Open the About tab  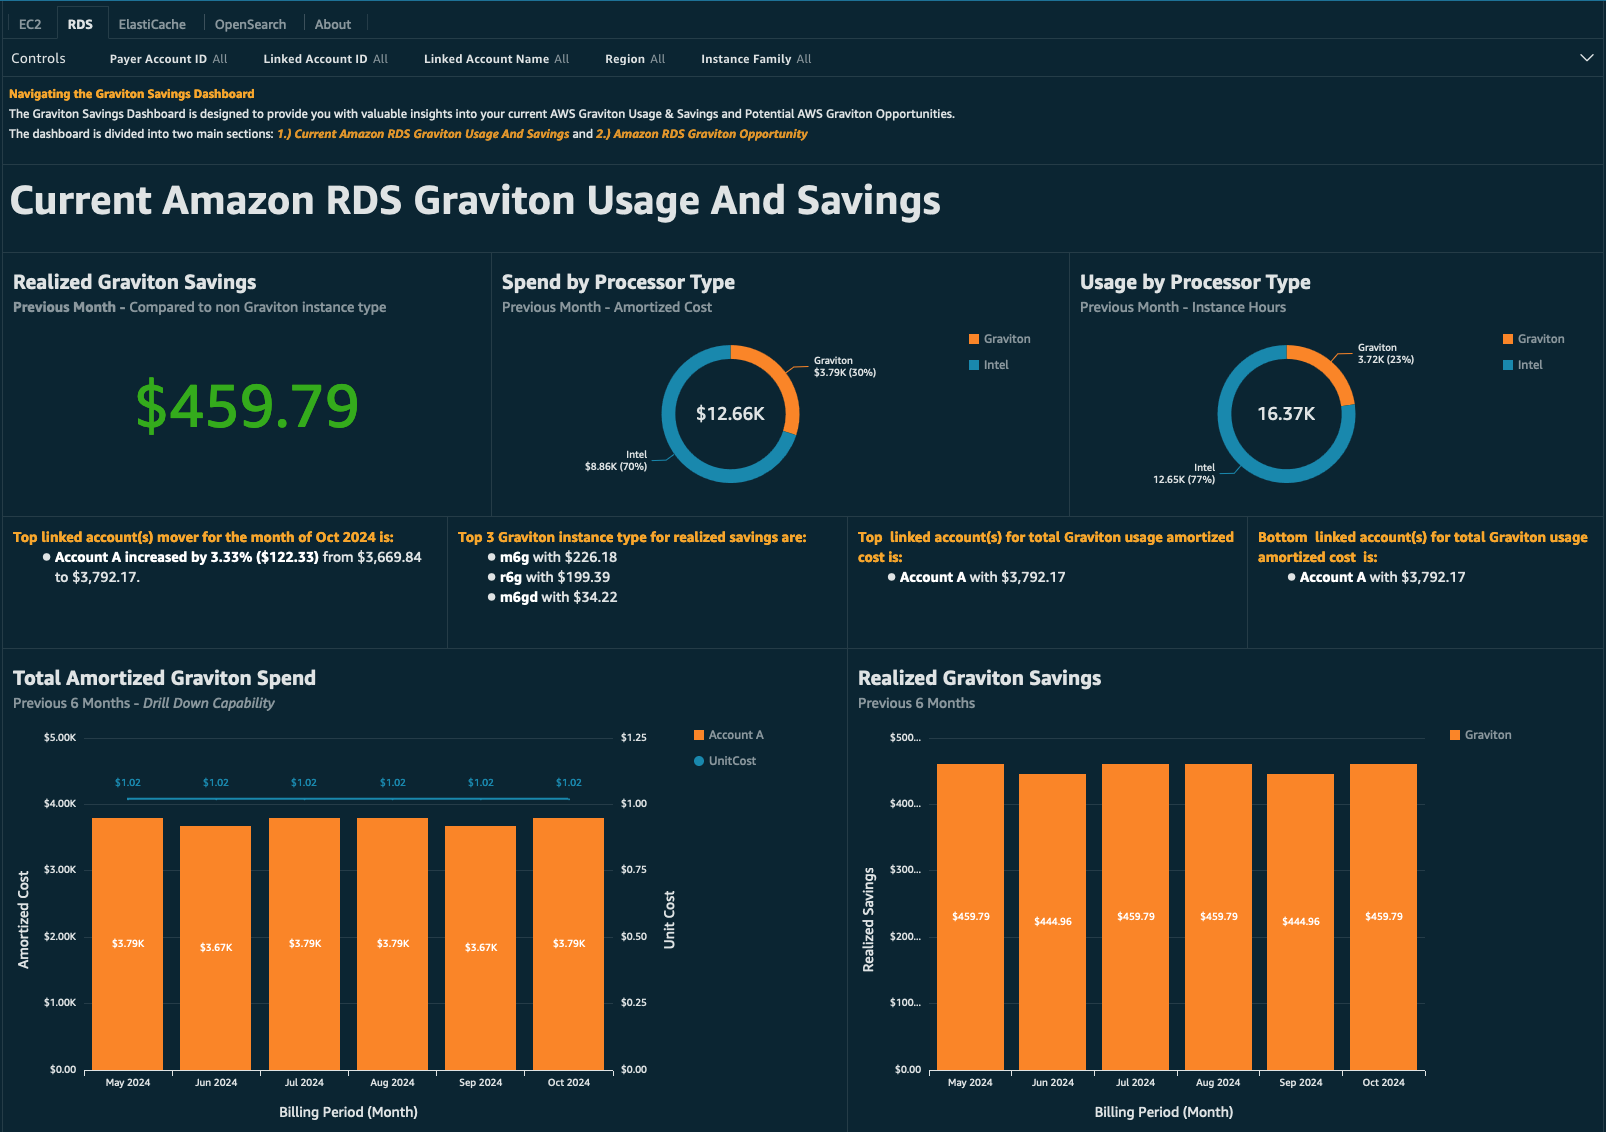pos(332,23)
